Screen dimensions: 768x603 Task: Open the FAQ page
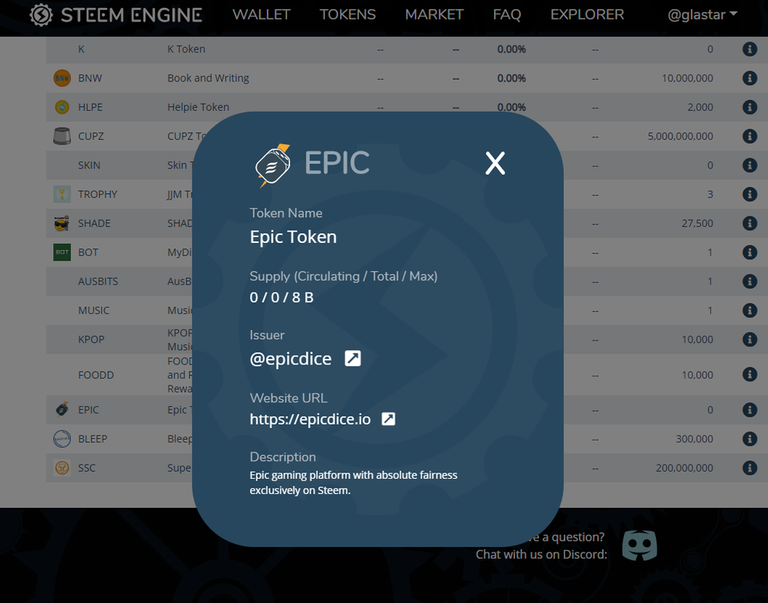coord(507,15)
